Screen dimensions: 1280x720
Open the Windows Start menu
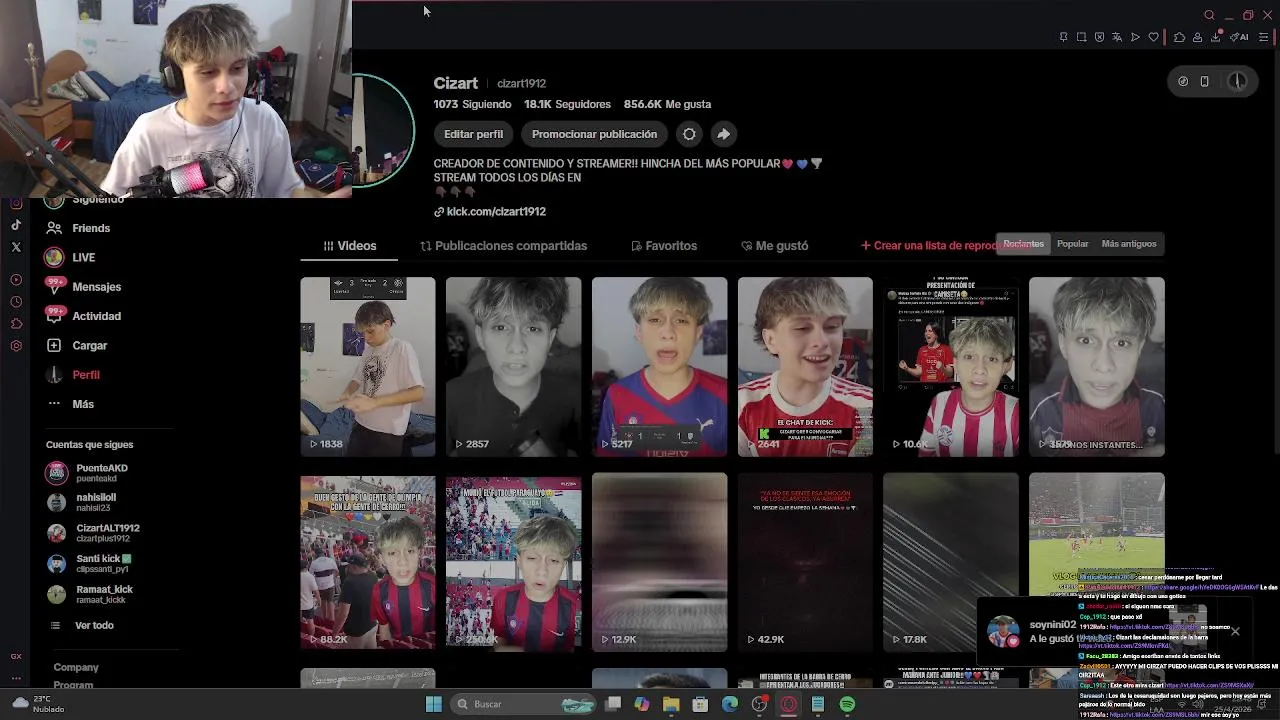click(434, 704)
